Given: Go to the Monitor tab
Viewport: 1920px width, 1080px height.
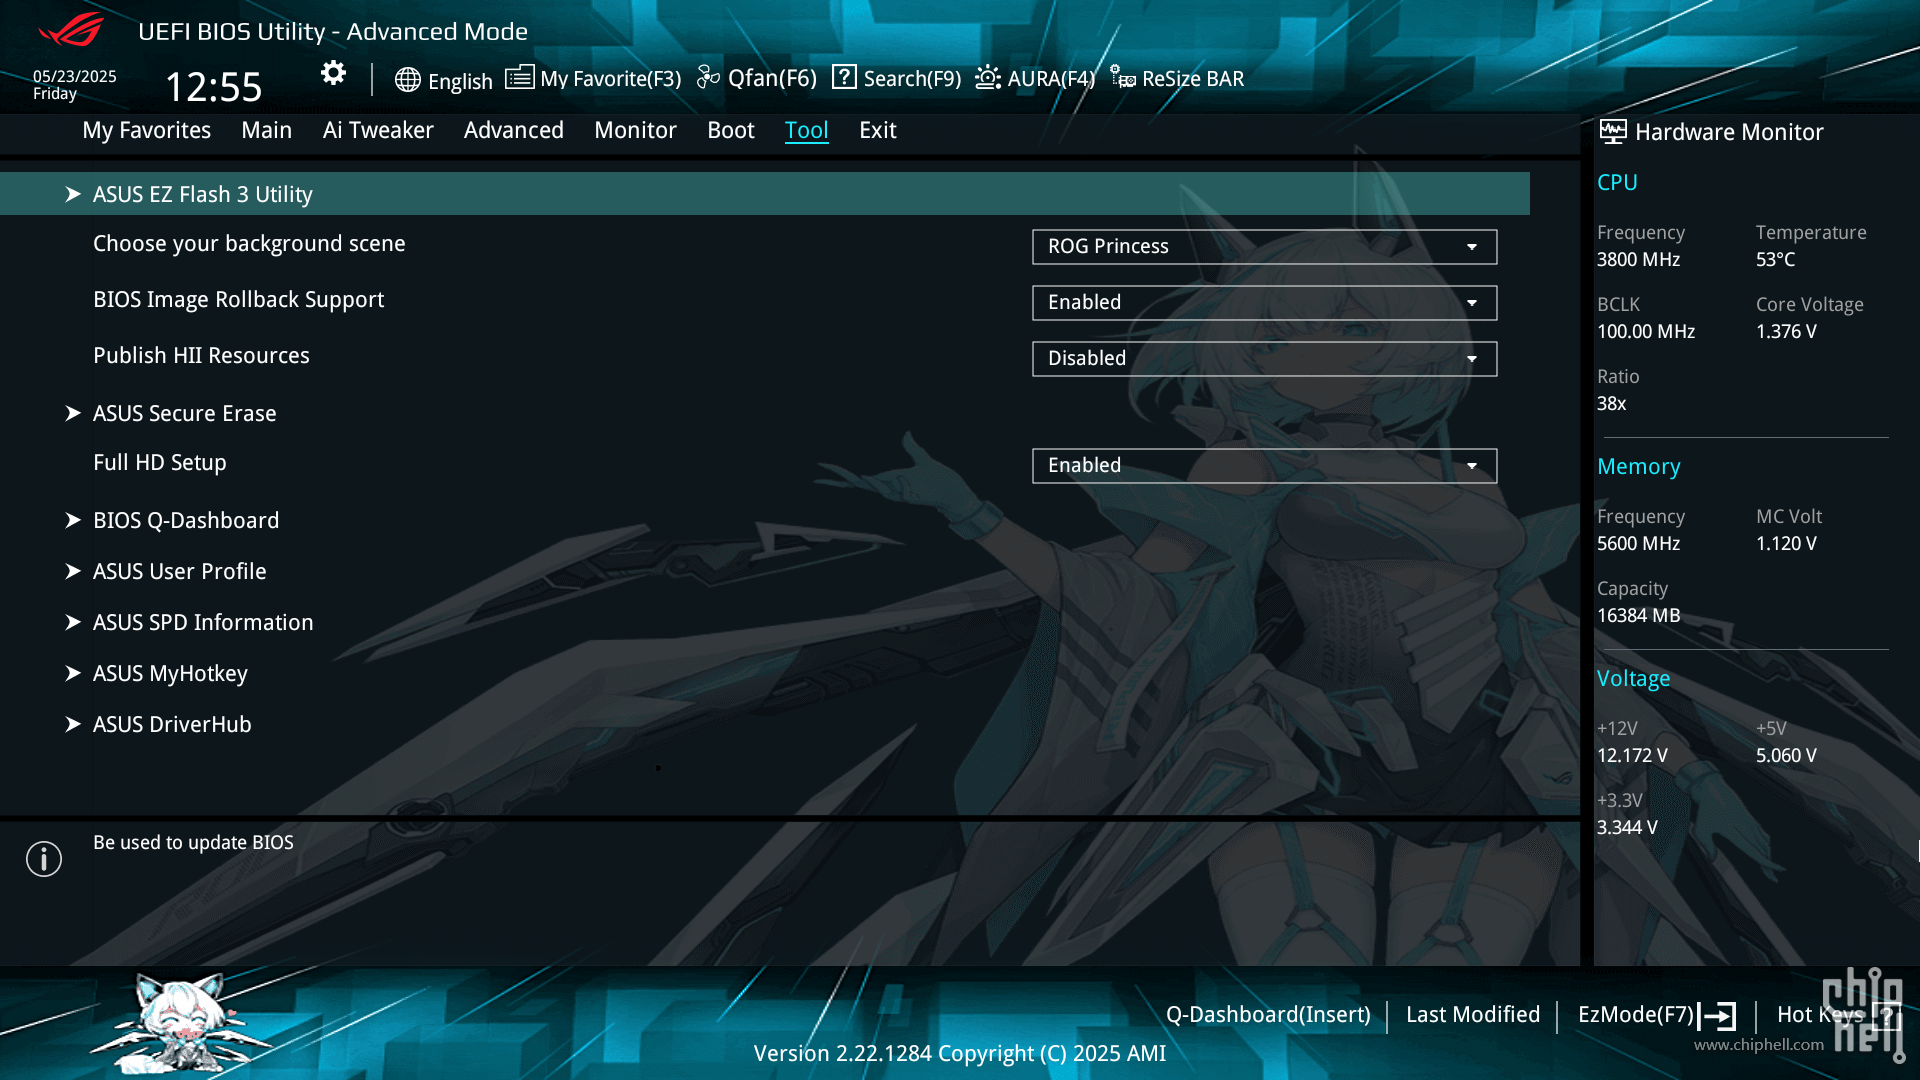Looking at the screenshot, I should click(x=635, y=130).
